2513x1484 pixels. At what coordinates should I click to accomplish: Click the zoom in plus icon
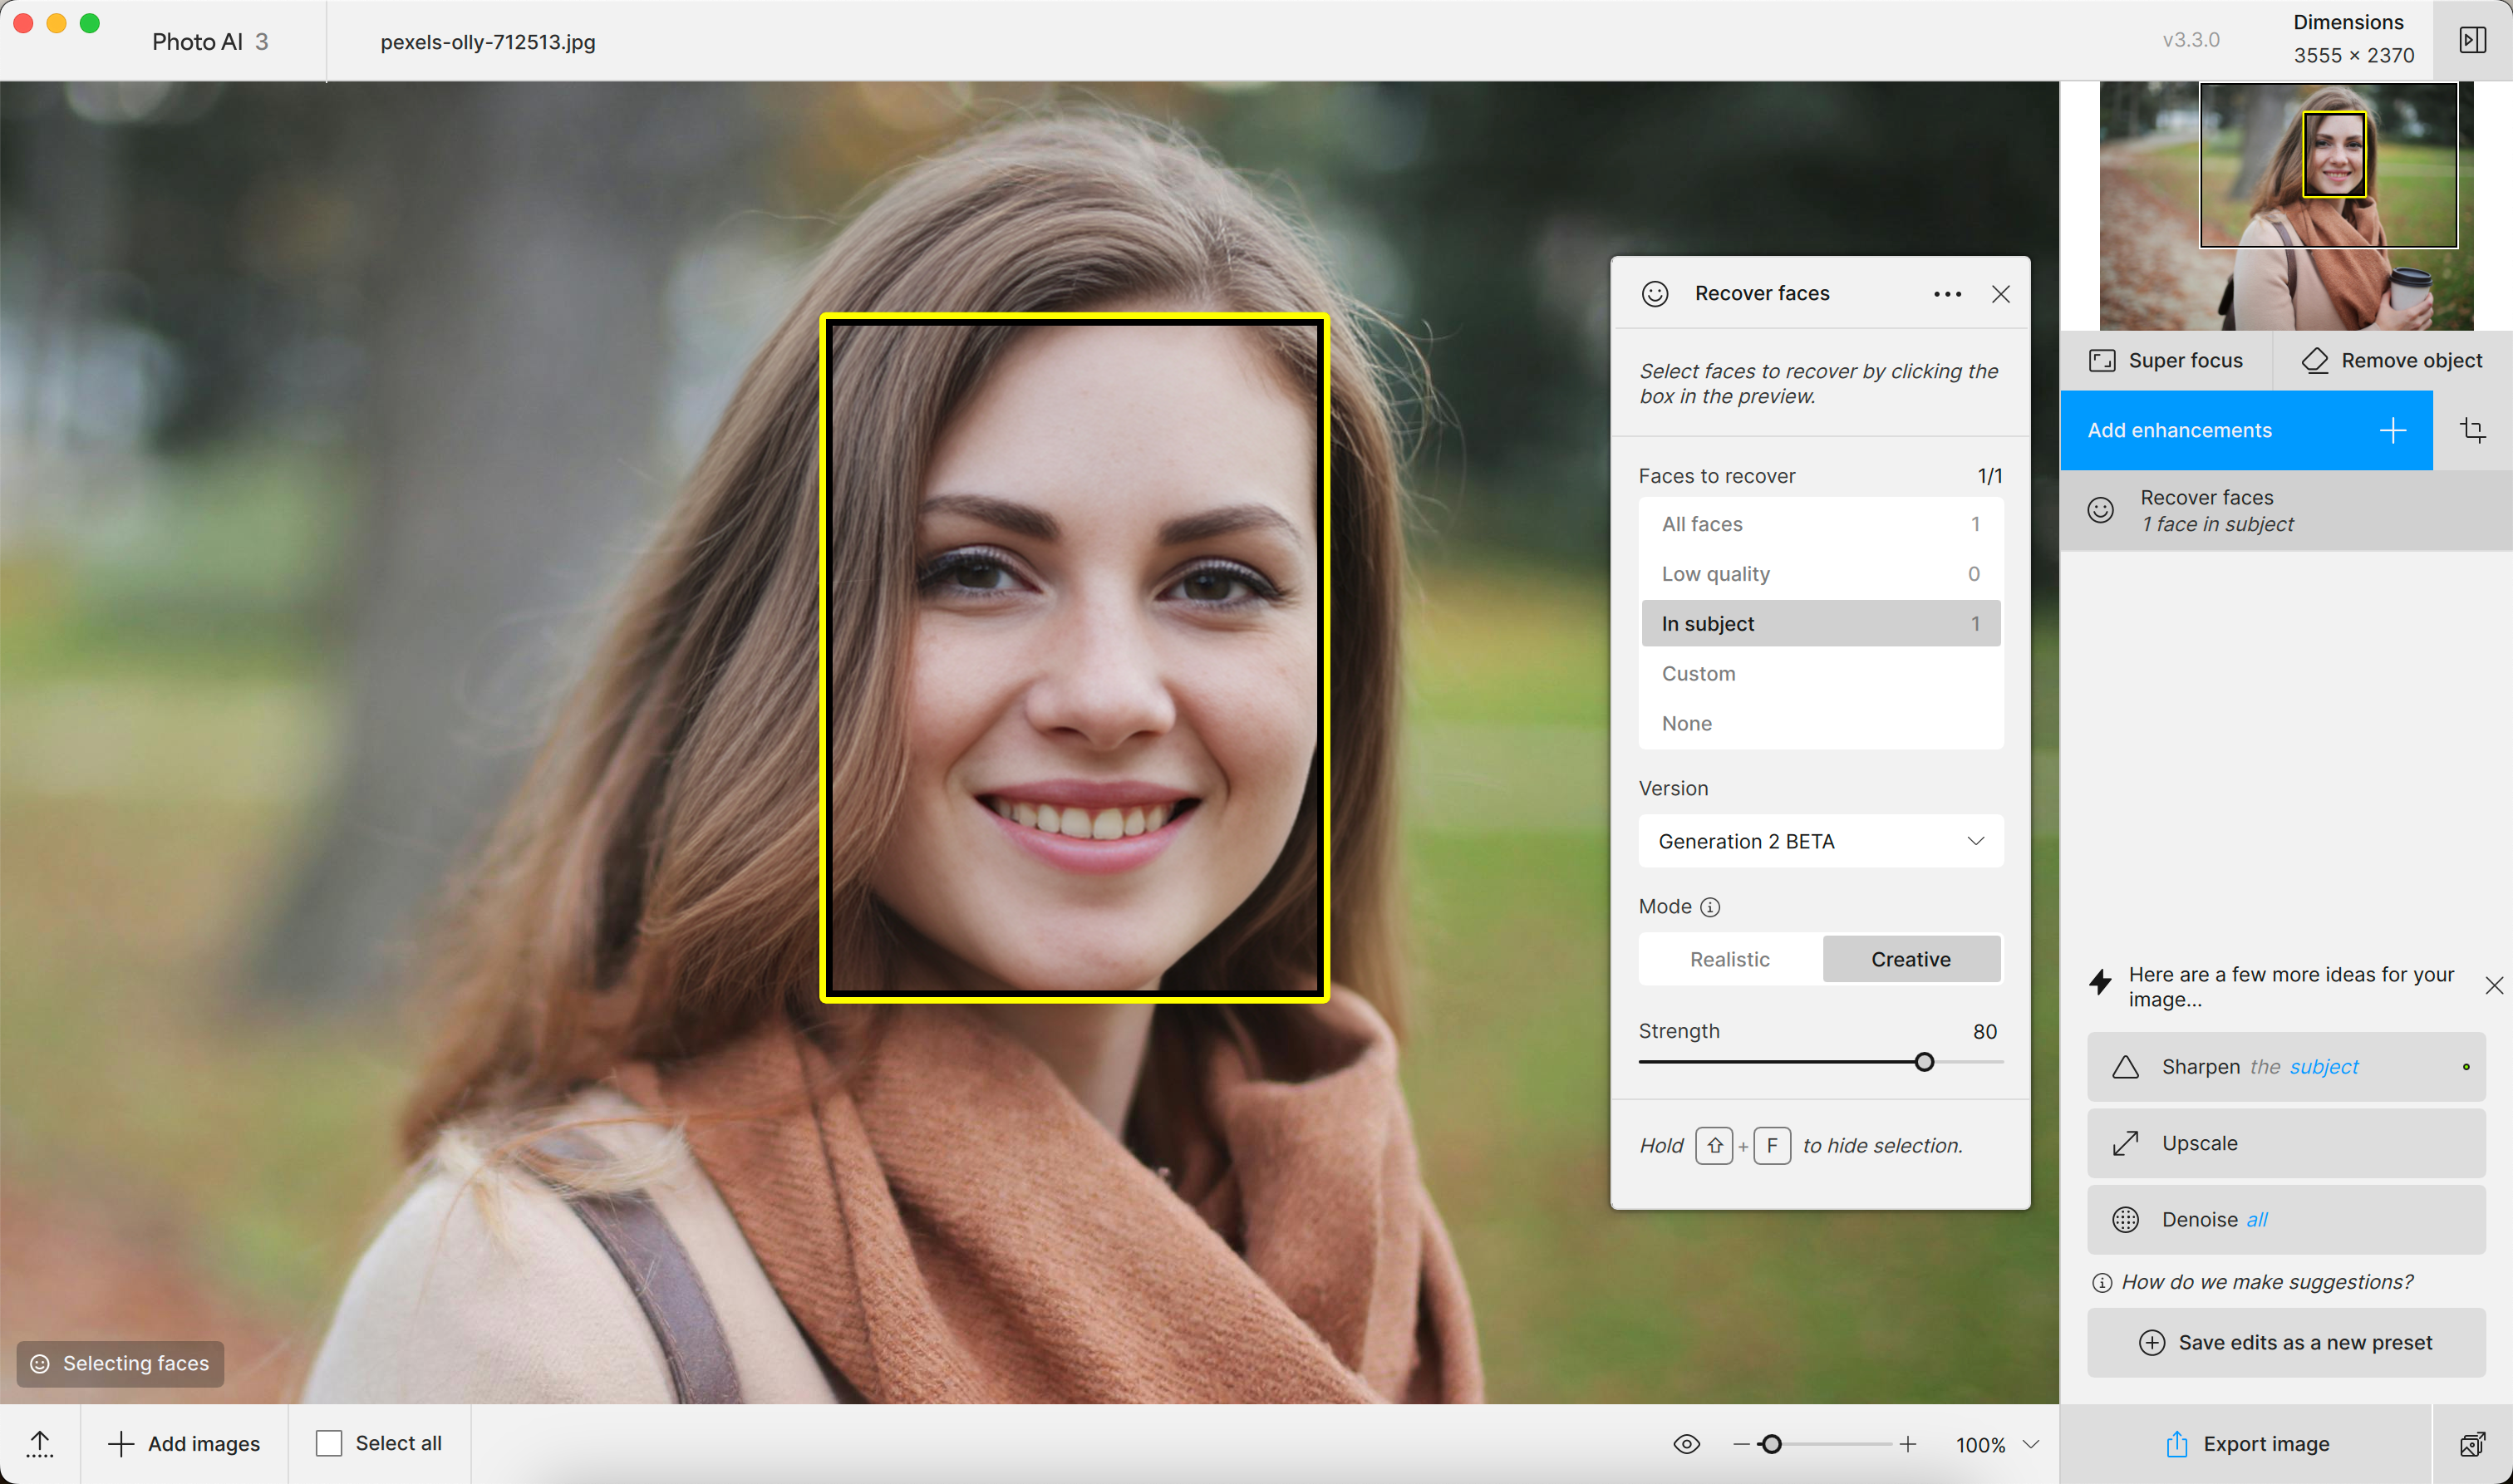point(1908,1444)
